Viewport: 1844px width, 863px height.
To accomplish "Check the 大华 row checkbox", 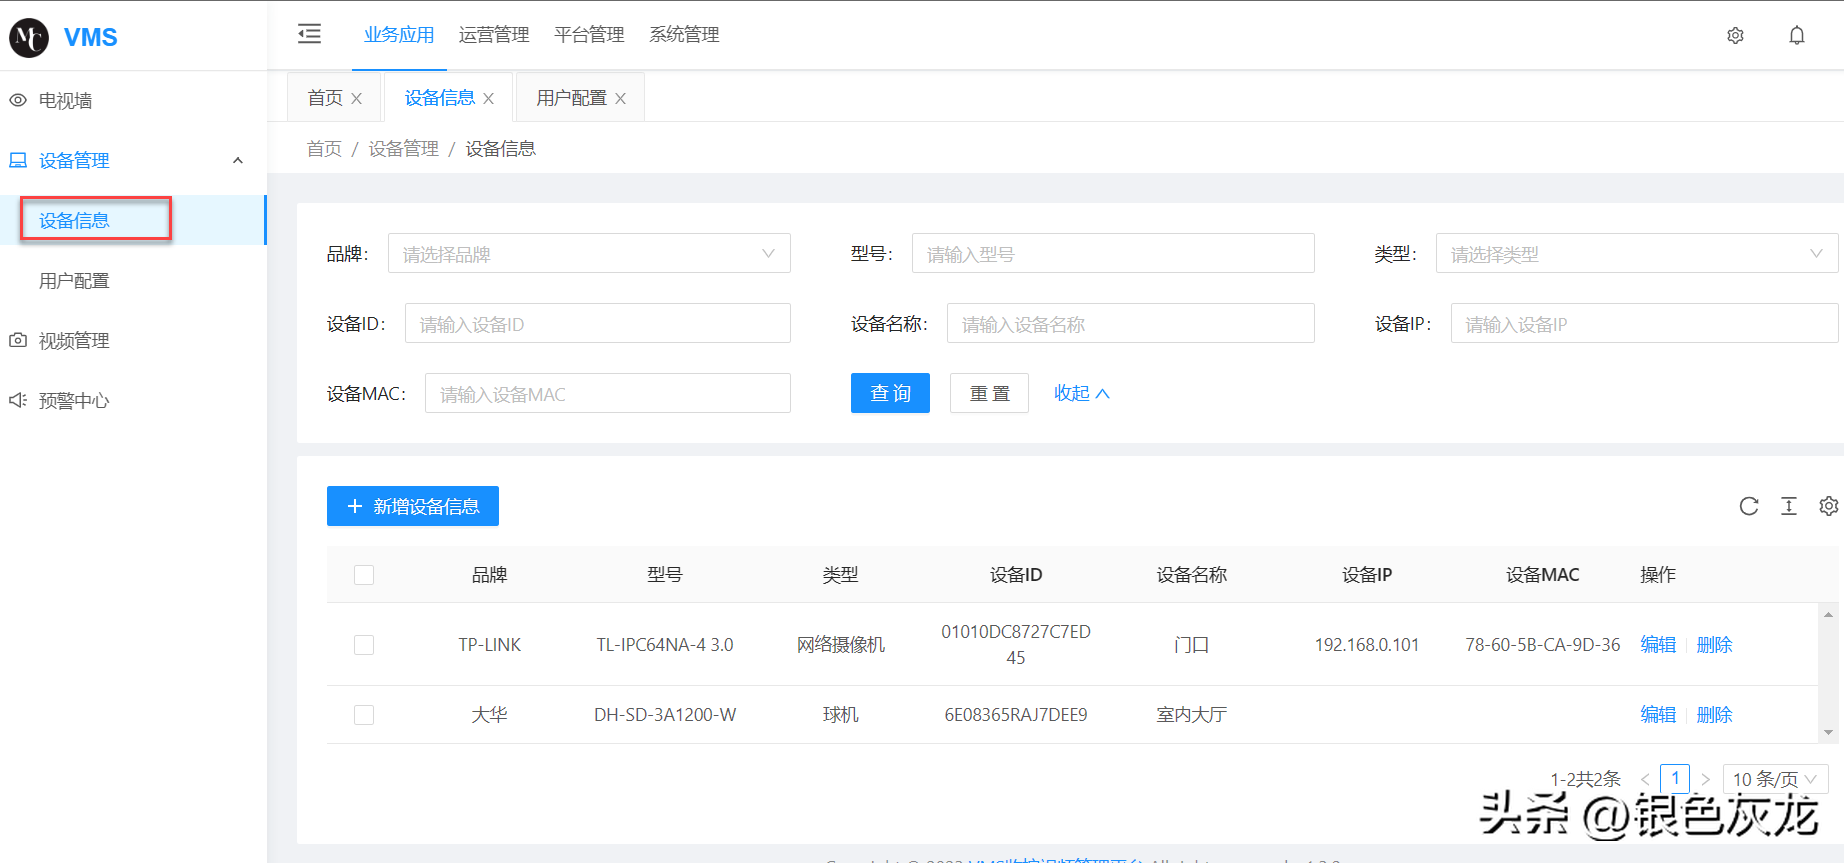I will point(364,715).
